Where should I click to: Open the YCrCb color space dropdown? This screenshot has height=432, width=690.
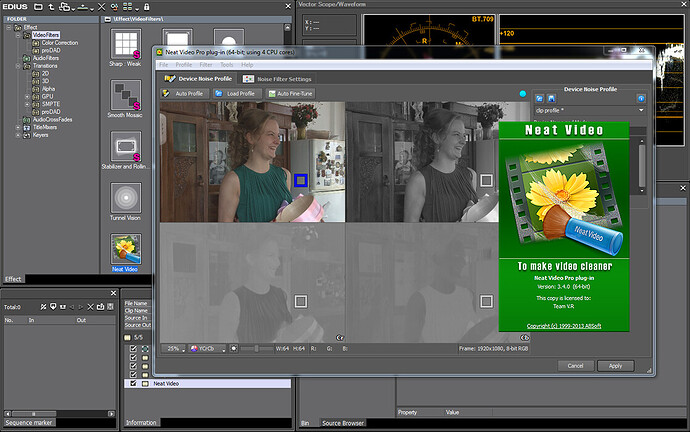207,348
